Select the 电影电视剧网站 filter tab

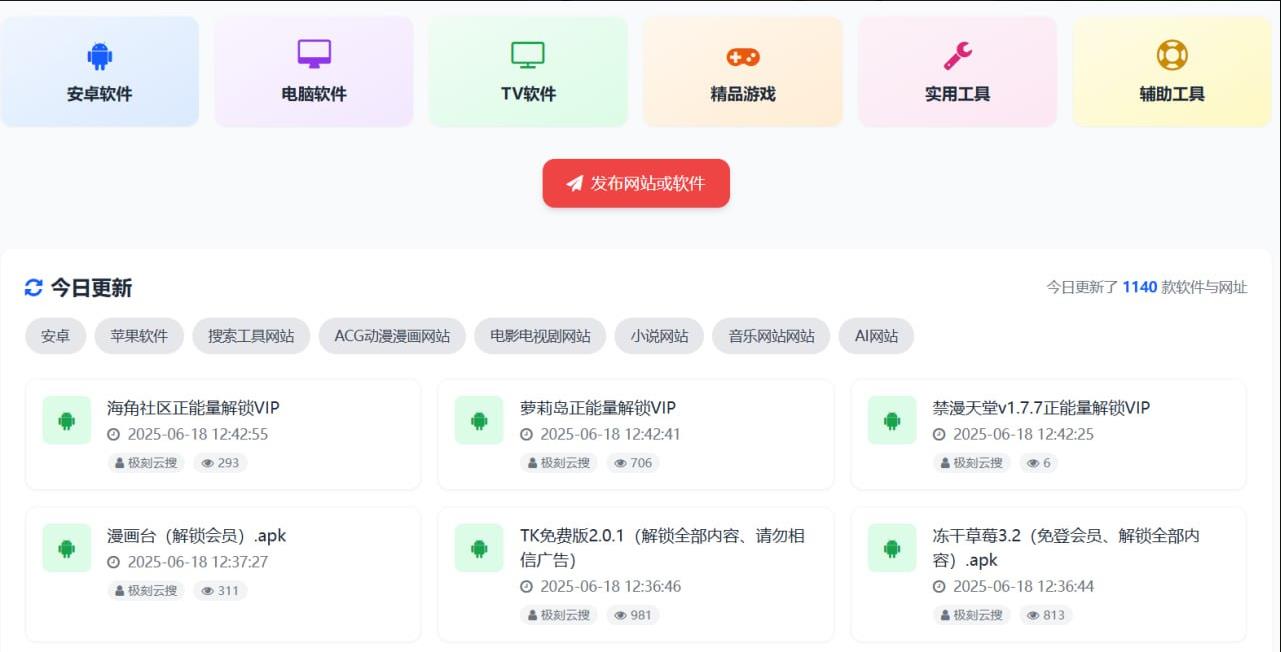pyautogui.click(x=539, y=335)
